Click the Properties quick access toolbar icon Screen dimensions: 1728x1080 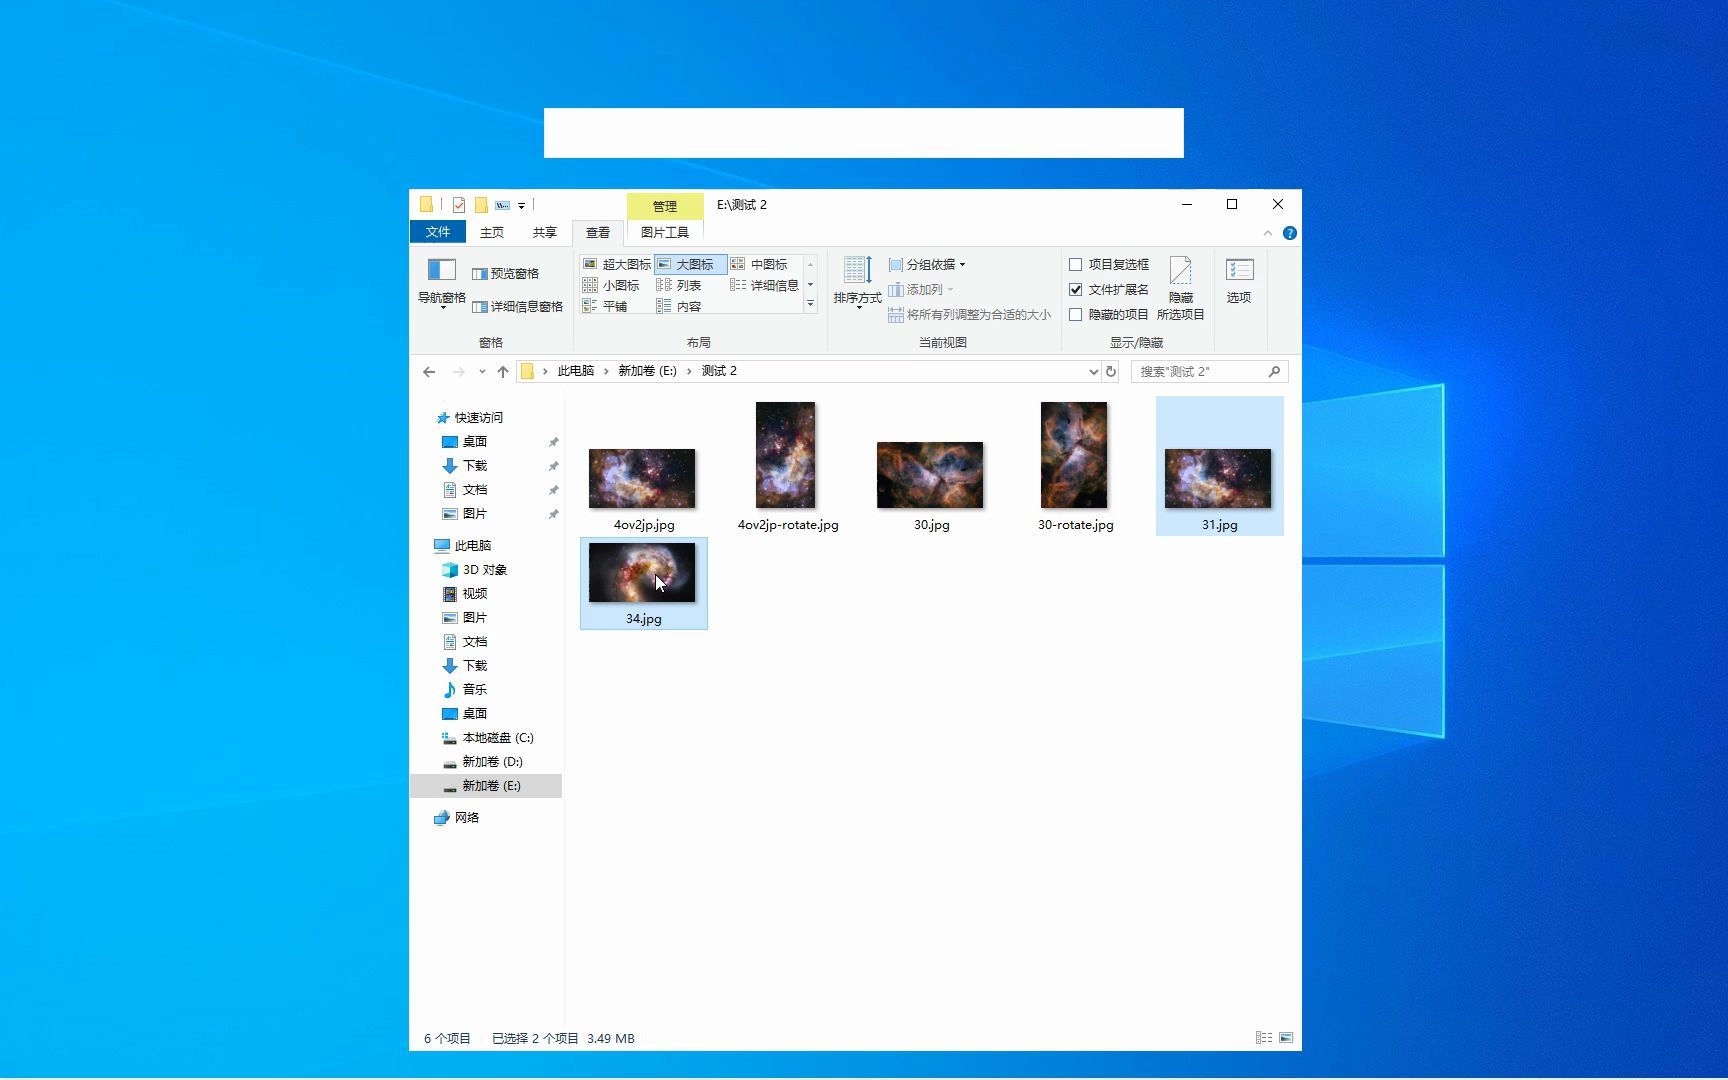(x=459, y=205)
